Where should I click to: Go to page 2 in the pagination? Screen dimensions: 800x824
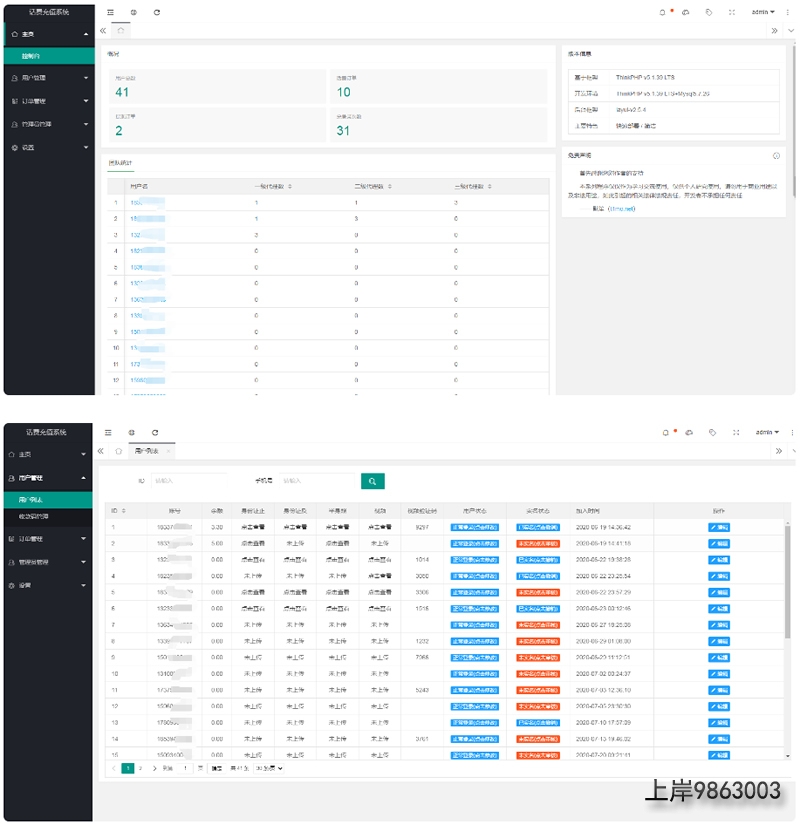pyautogui.click(x=140, y=767)
